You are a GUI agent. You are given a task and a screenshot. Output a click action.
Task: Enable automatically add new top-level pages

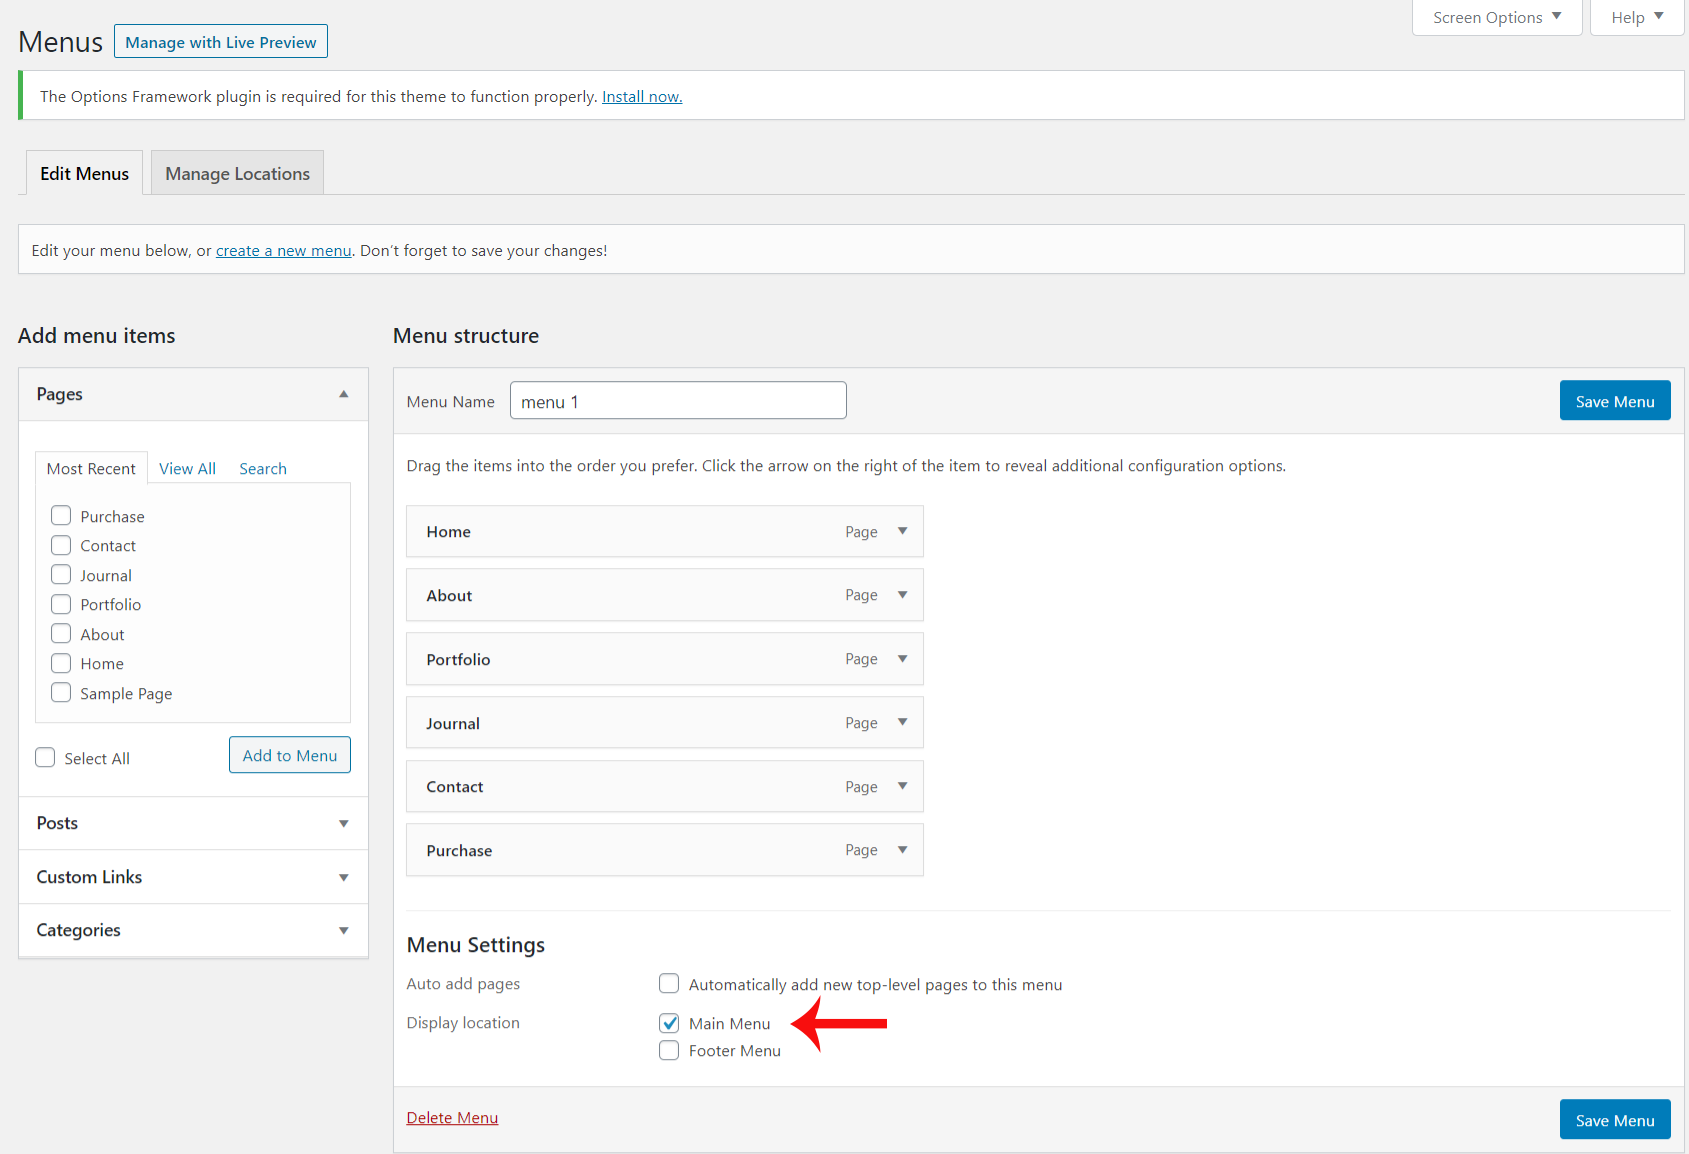(x=669, y=984)
